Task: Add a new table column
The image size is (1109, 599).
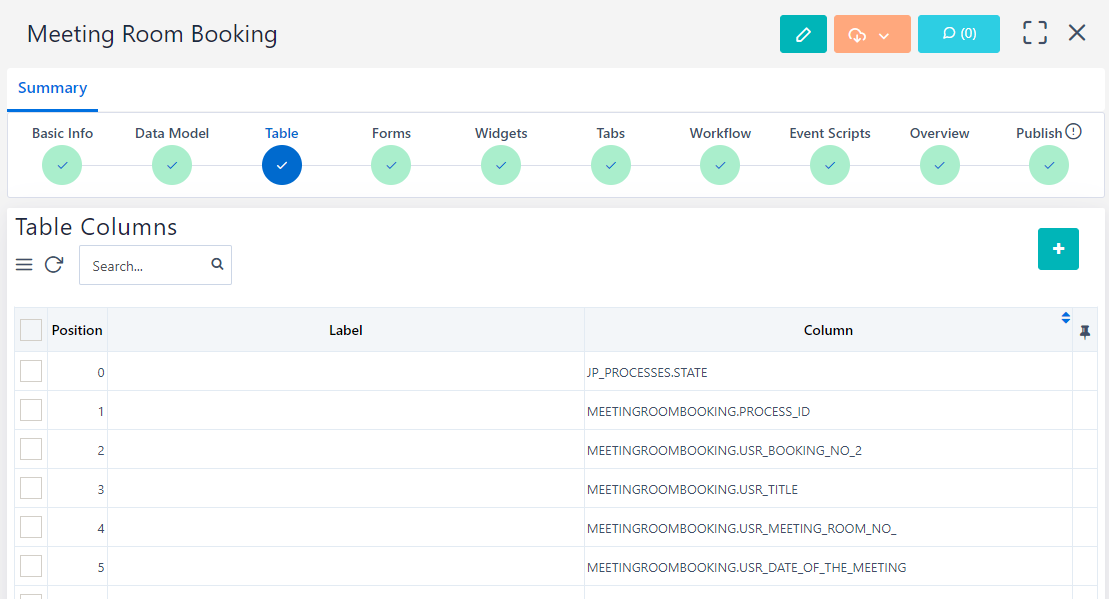Action: [1058, 249]
